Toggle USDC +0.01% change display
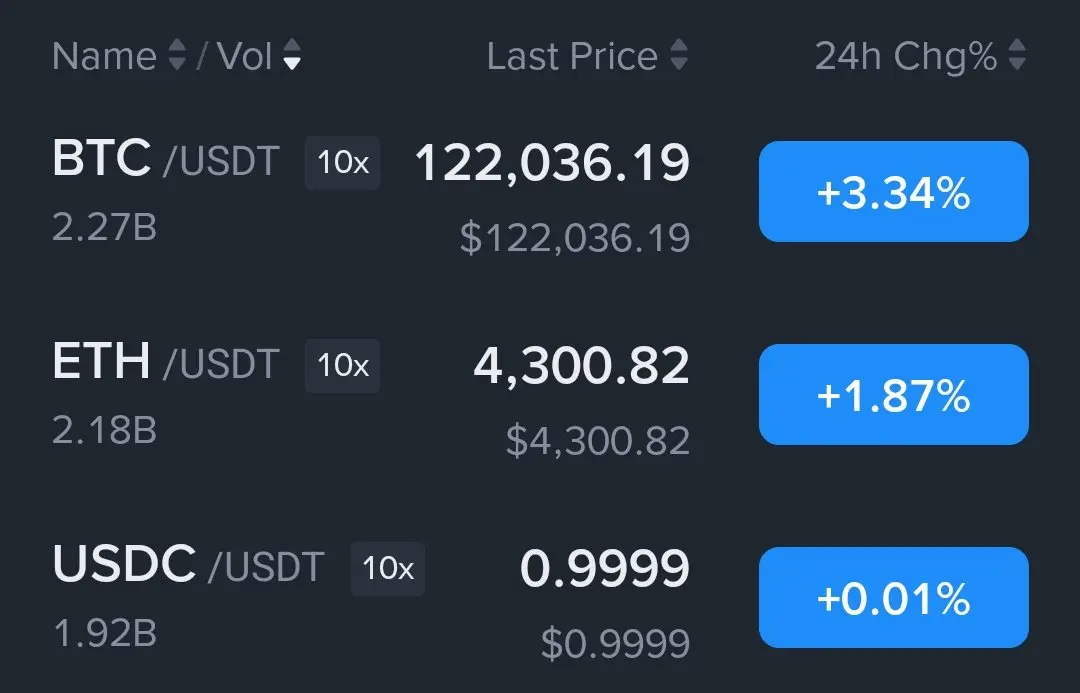This screenshot has width=1080, height=693. (x=893, y=597)
